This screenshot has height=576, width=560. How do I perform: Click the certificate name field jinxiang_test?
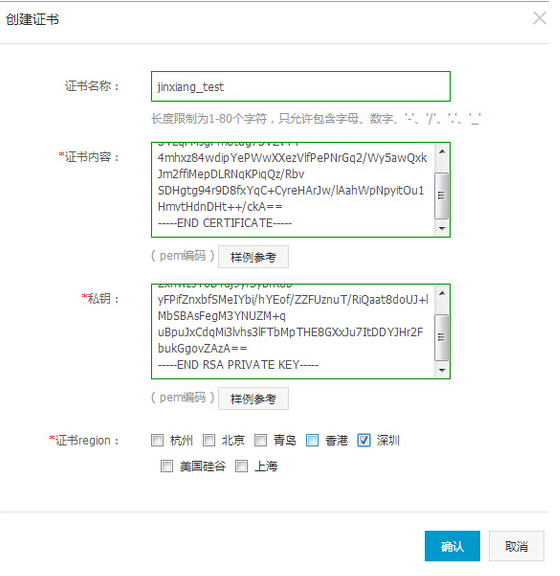pos(301,87)
